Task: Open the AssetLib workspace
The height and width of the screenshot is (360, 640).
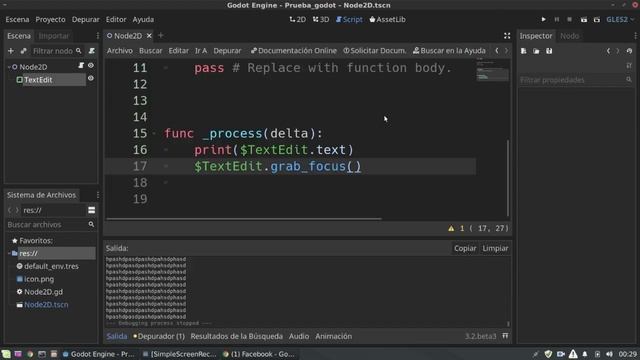Action: 387,19
